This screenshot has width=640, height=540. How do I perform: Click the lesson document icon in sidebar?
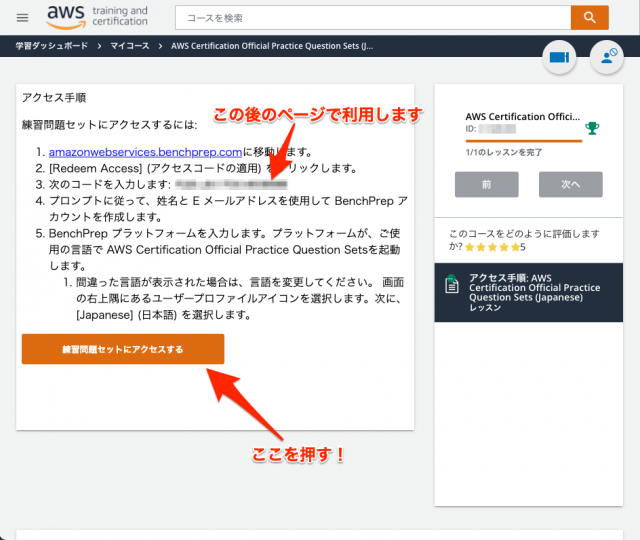[451, 284]
